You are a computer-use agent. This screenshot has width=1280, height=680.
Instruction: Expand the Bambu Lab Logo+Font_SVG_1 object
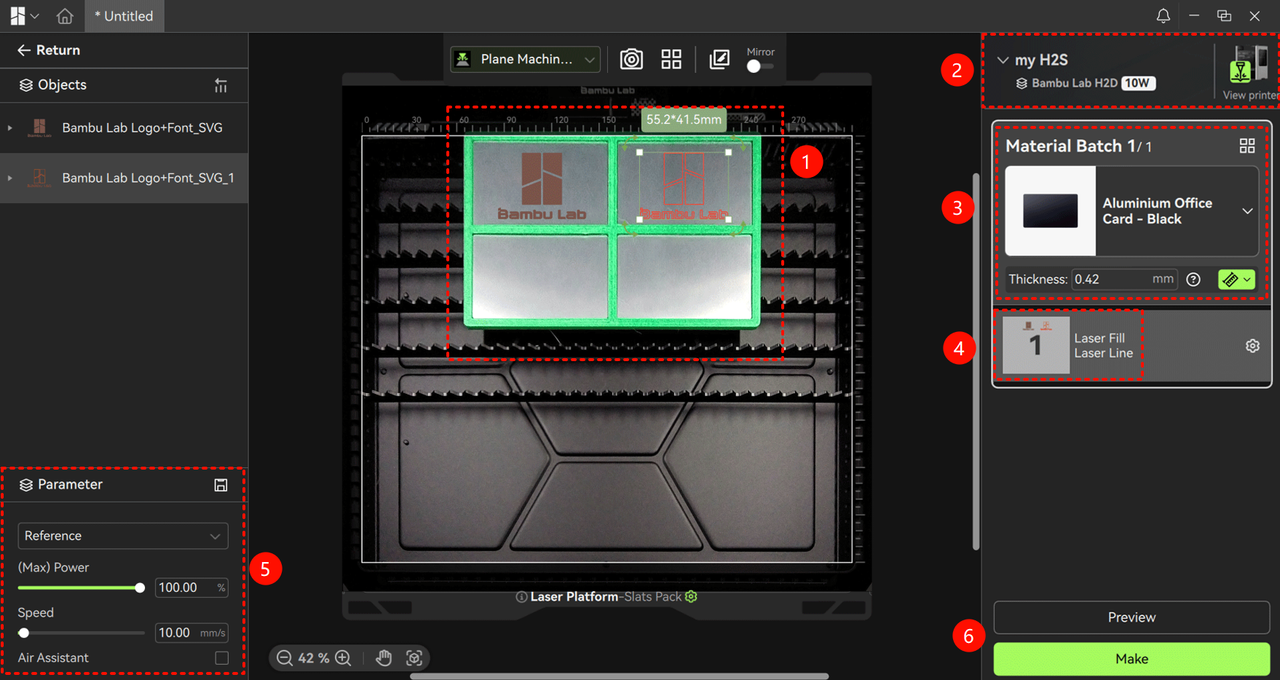tap(10, 178)
